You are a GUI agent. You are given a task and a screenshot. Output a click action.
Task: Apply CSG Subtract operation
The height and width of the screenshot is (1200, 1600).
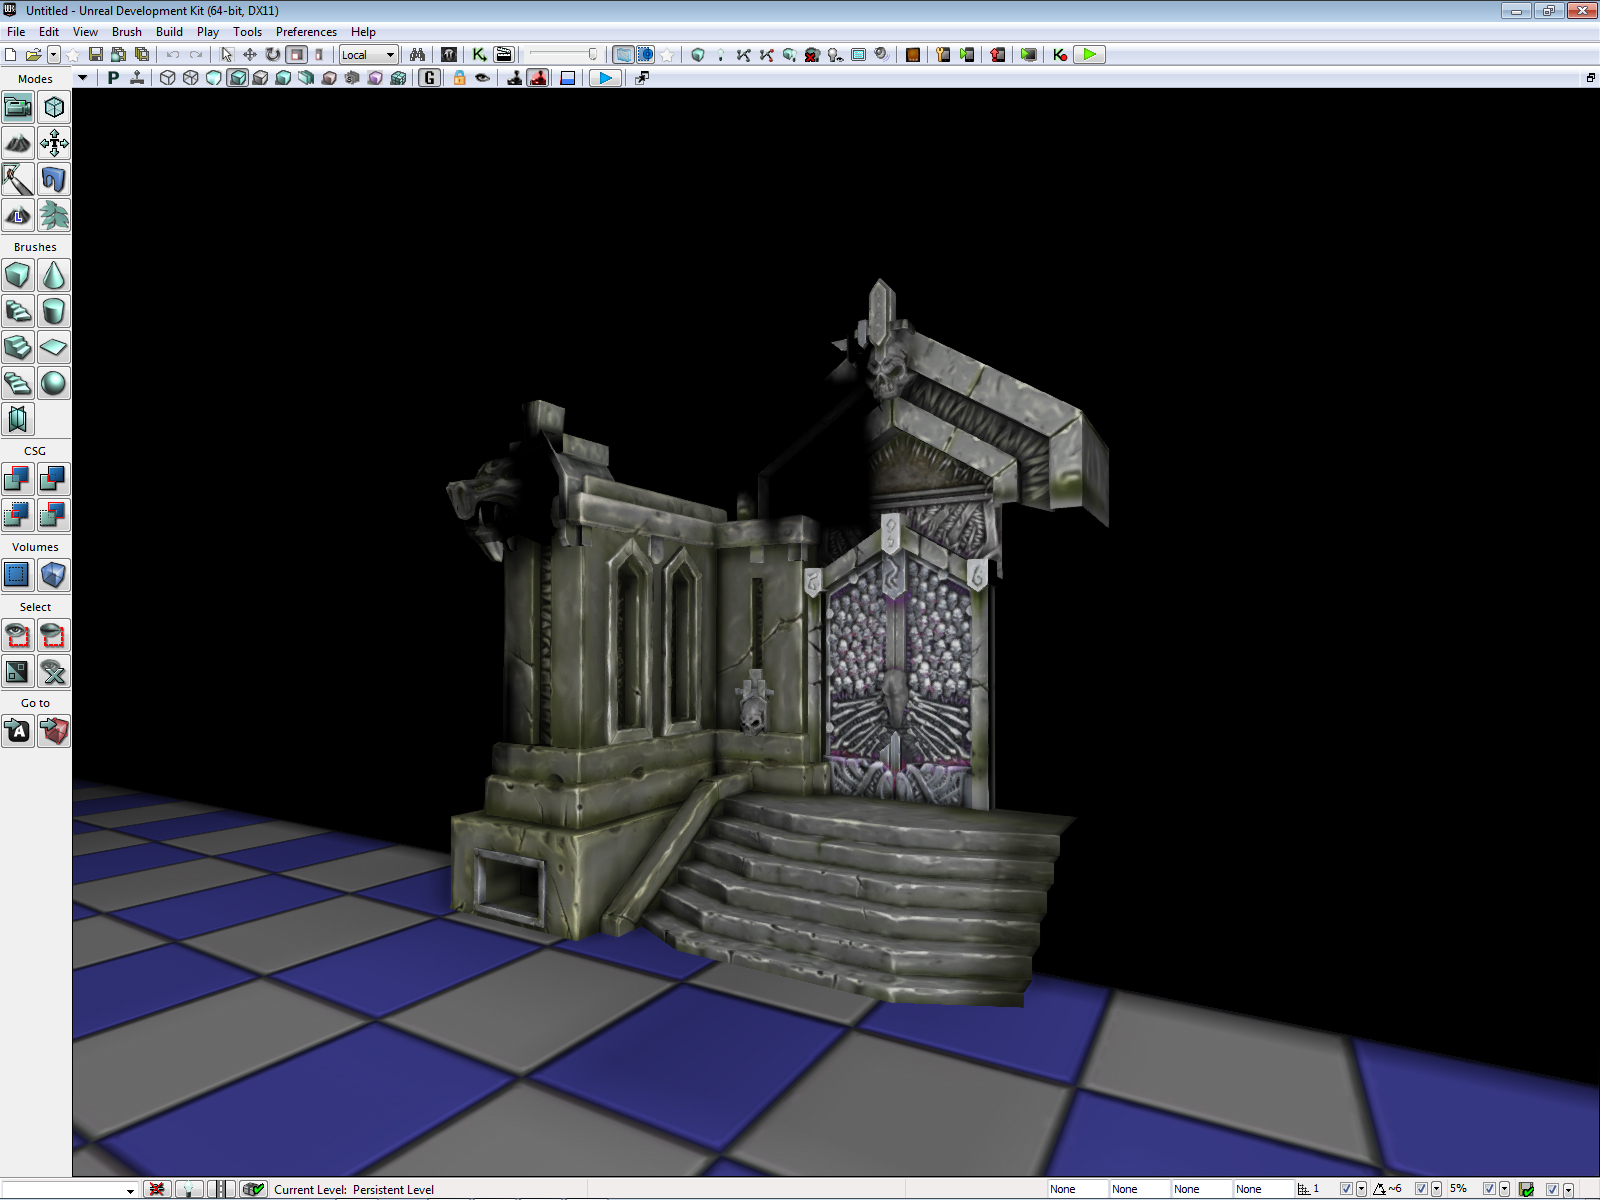(54, 479)
